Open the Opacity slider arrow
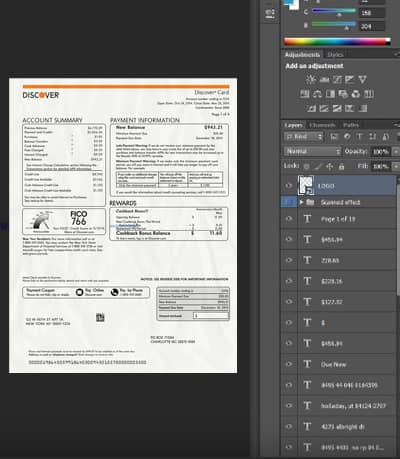Image resolution: width=400 pixels, height=459 pixels. point(396,152)
